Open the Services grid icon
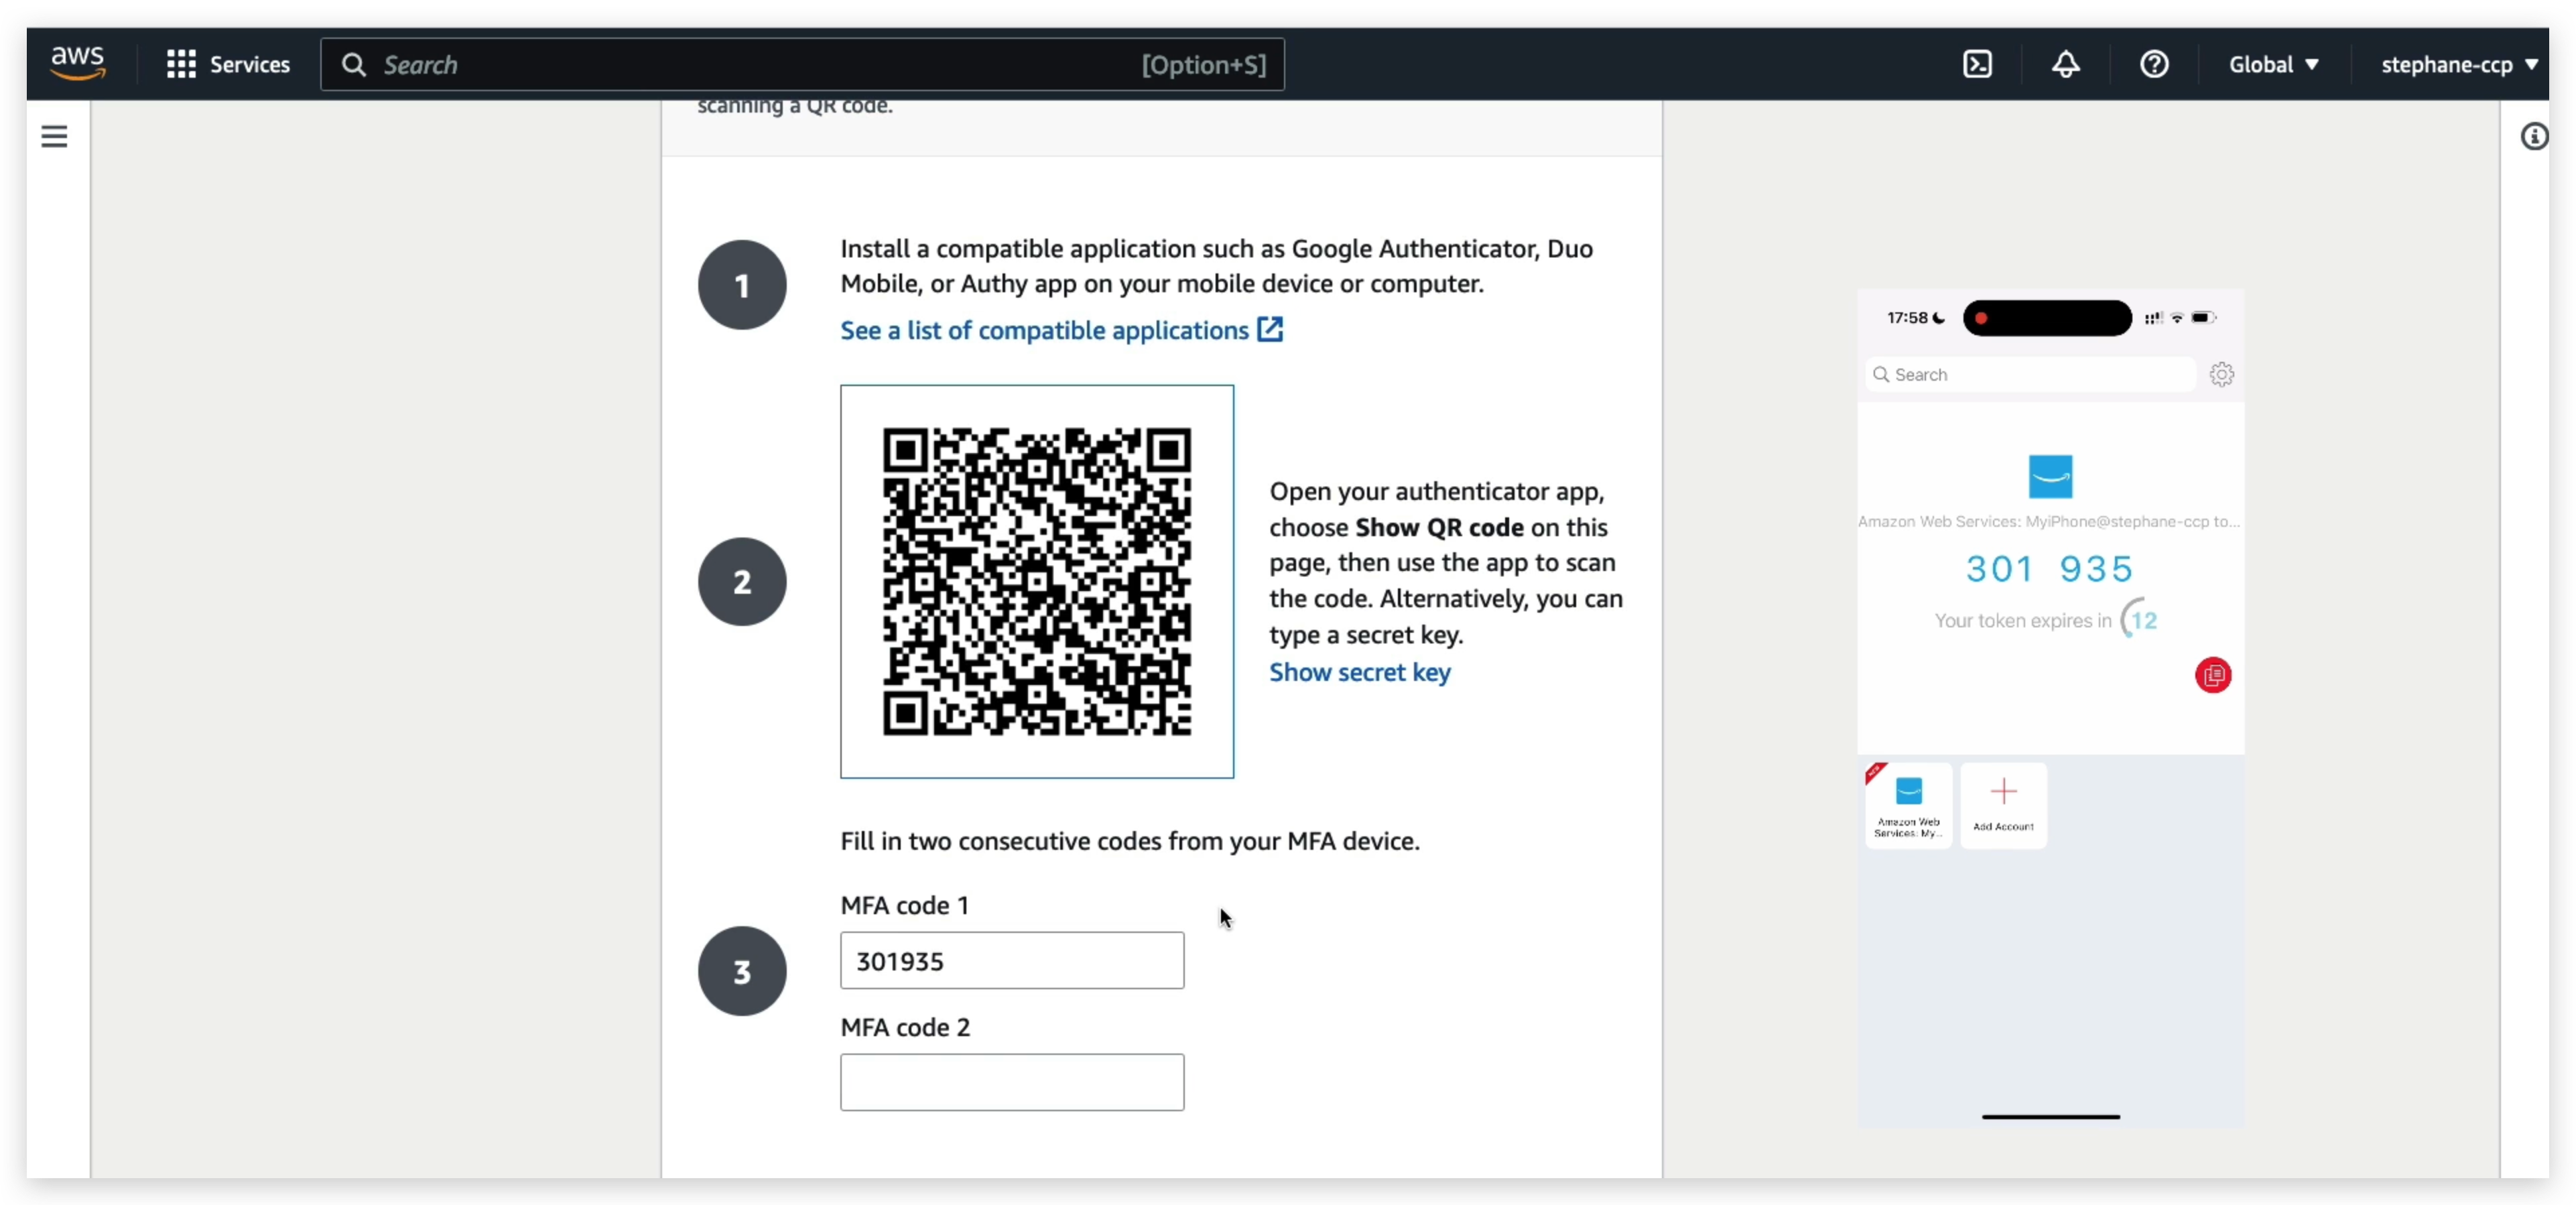This screenshot has height=1205, width=2576. (x=181, y=64)
